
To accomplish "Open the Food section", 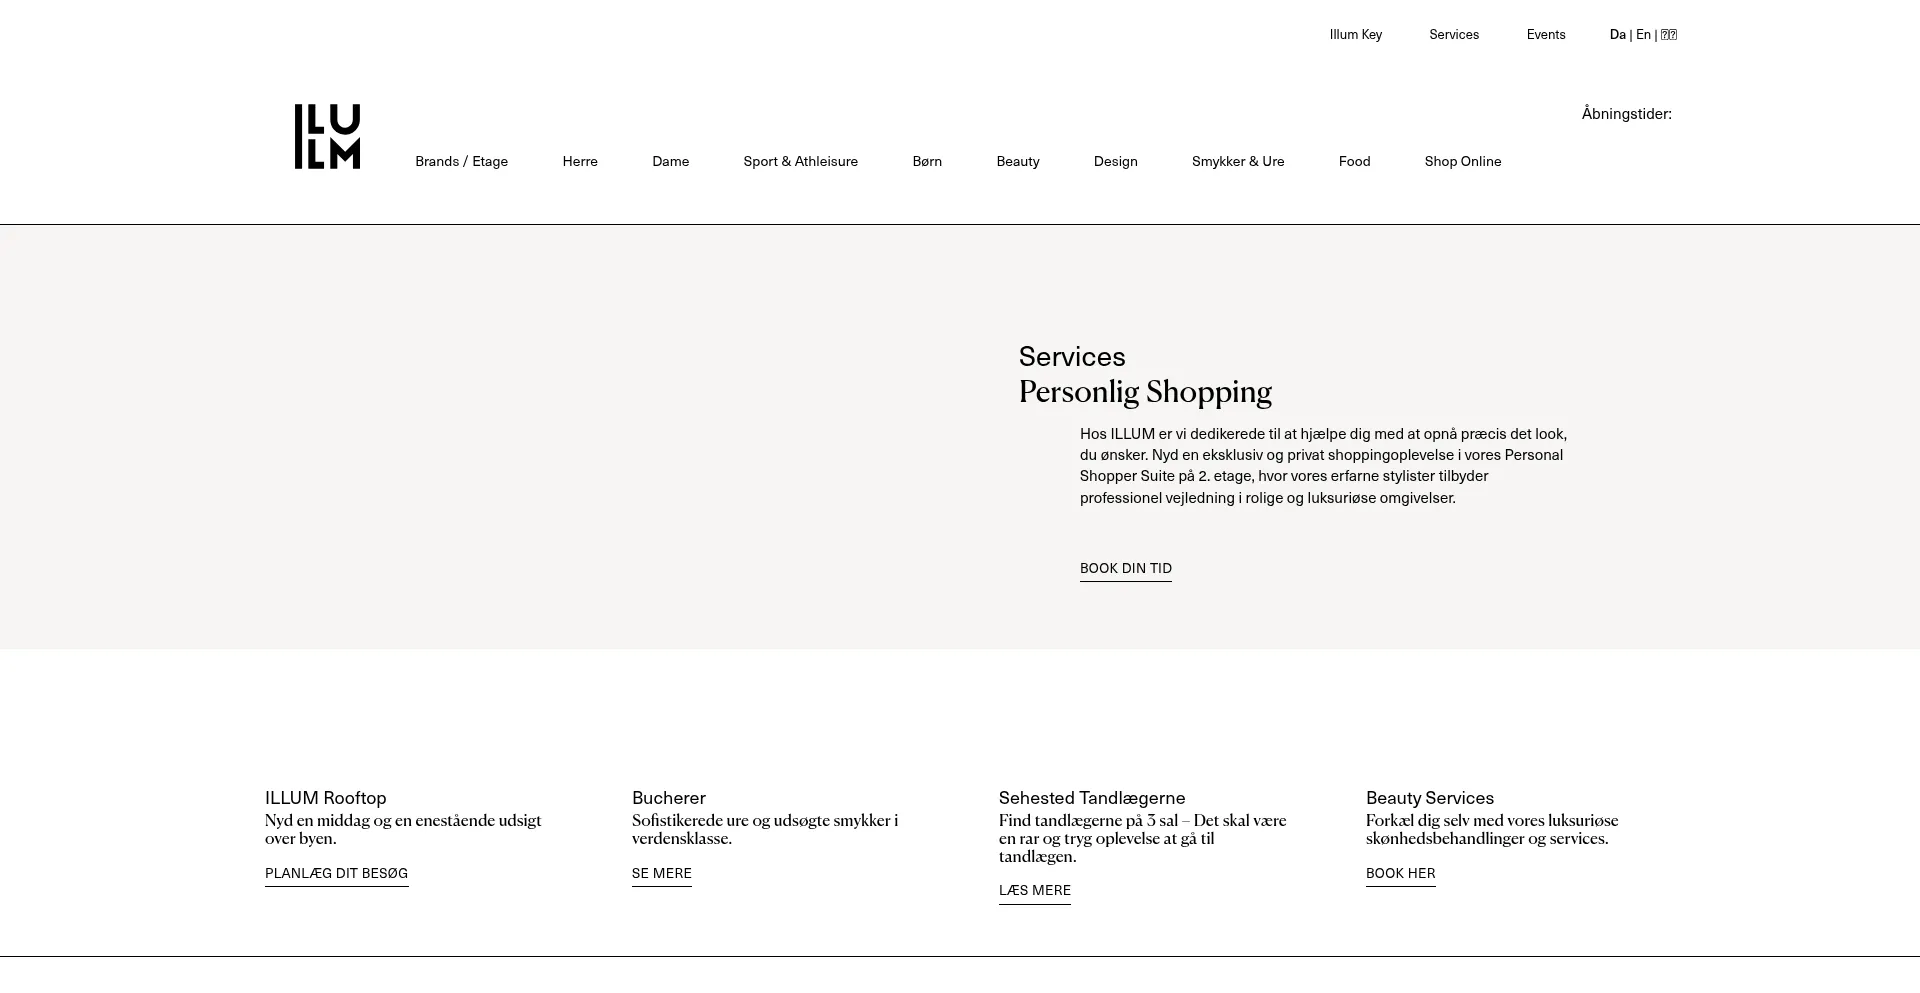I will point(1354,161).
